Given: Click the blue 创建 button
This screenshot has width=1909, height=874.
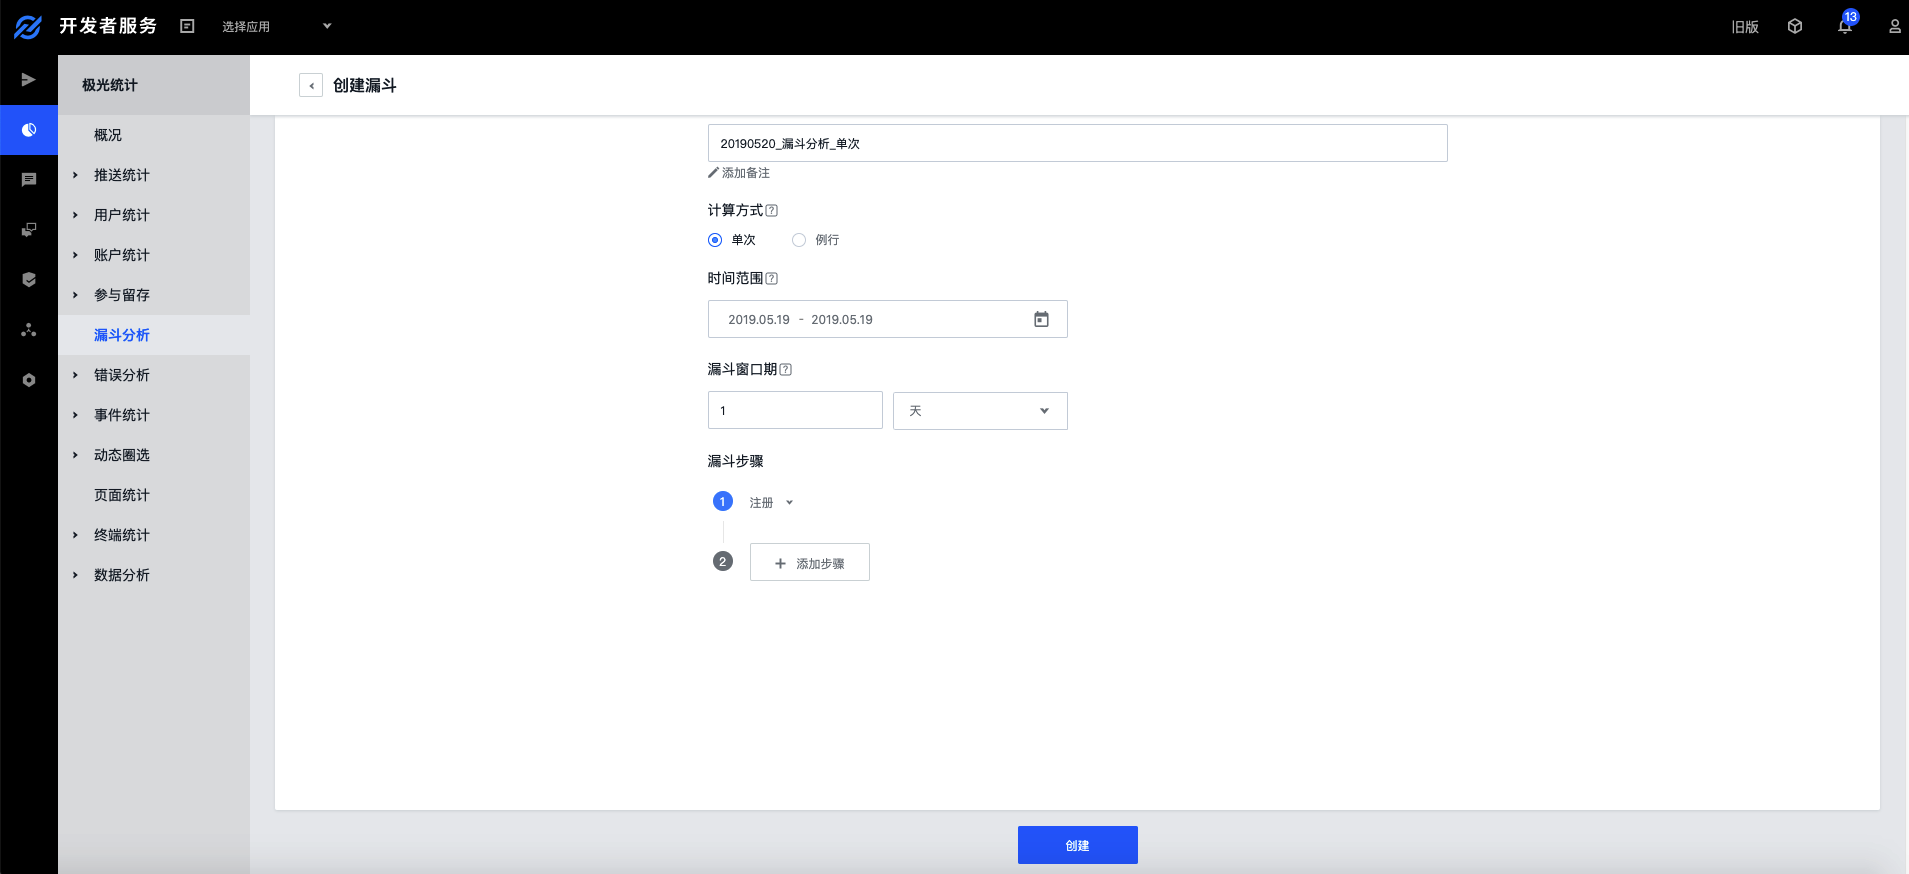Looking at the screenshot, I should coord(1077,845).
